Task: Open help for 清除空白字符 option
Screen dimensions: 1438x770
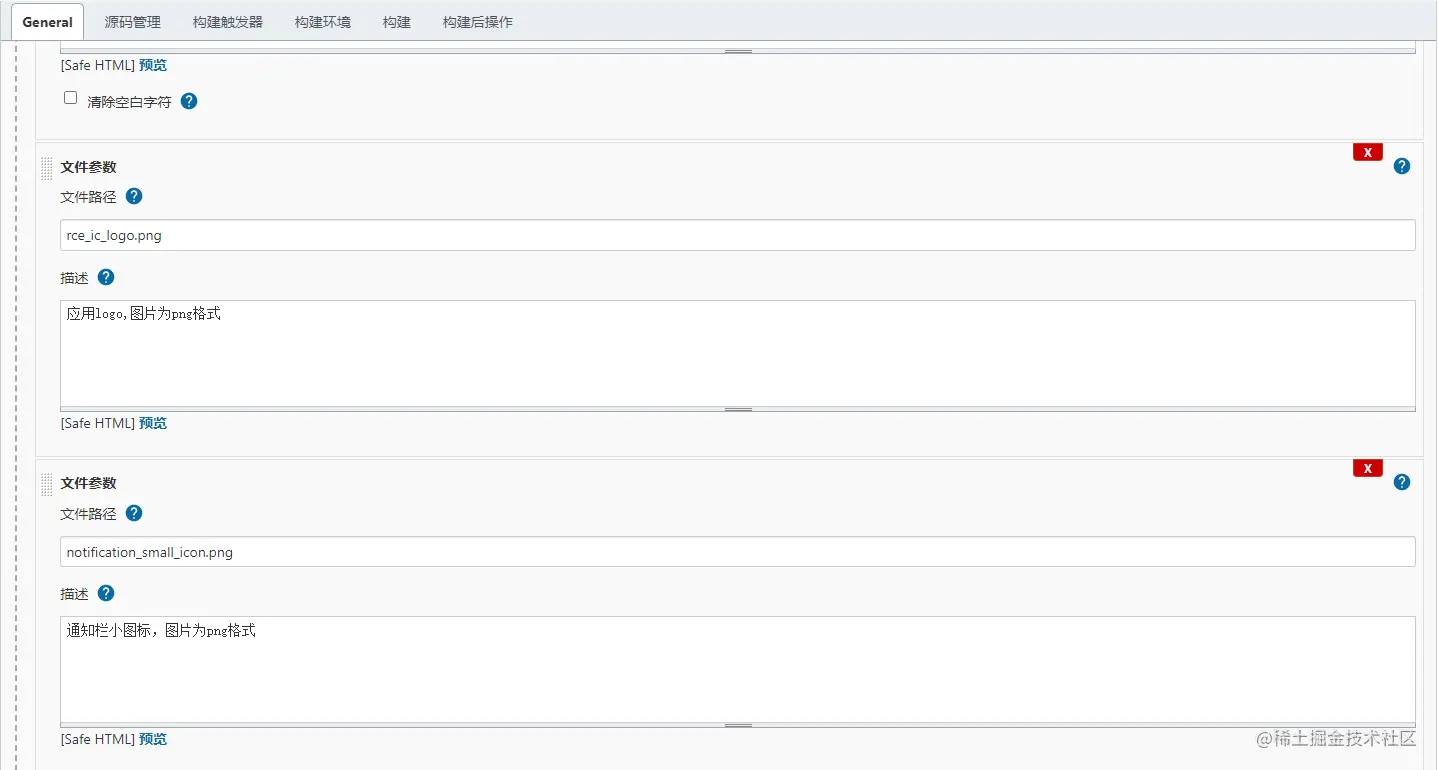Action: coord(189,101)
